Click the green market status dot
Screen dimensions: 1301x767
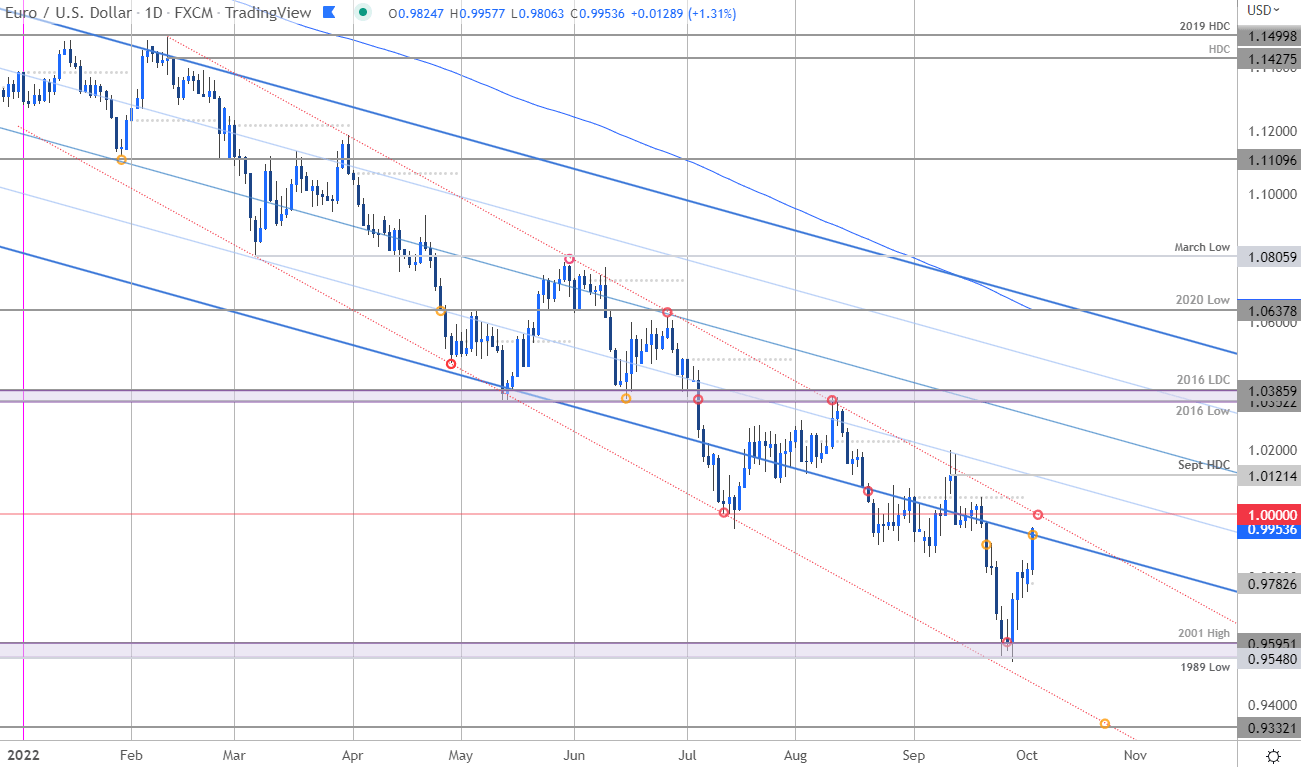click(x=364, y=13)
